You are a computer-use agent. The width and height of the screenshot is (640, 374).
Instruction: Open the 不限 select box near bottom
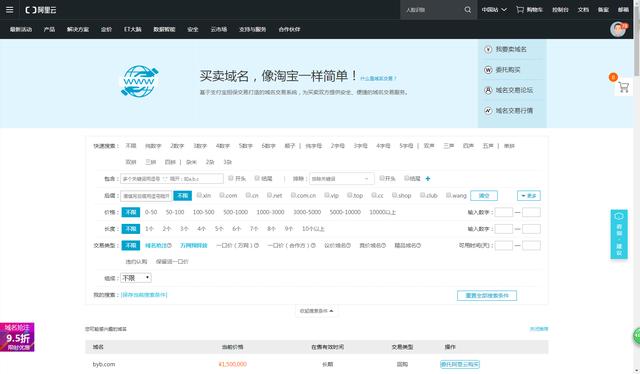136,278
